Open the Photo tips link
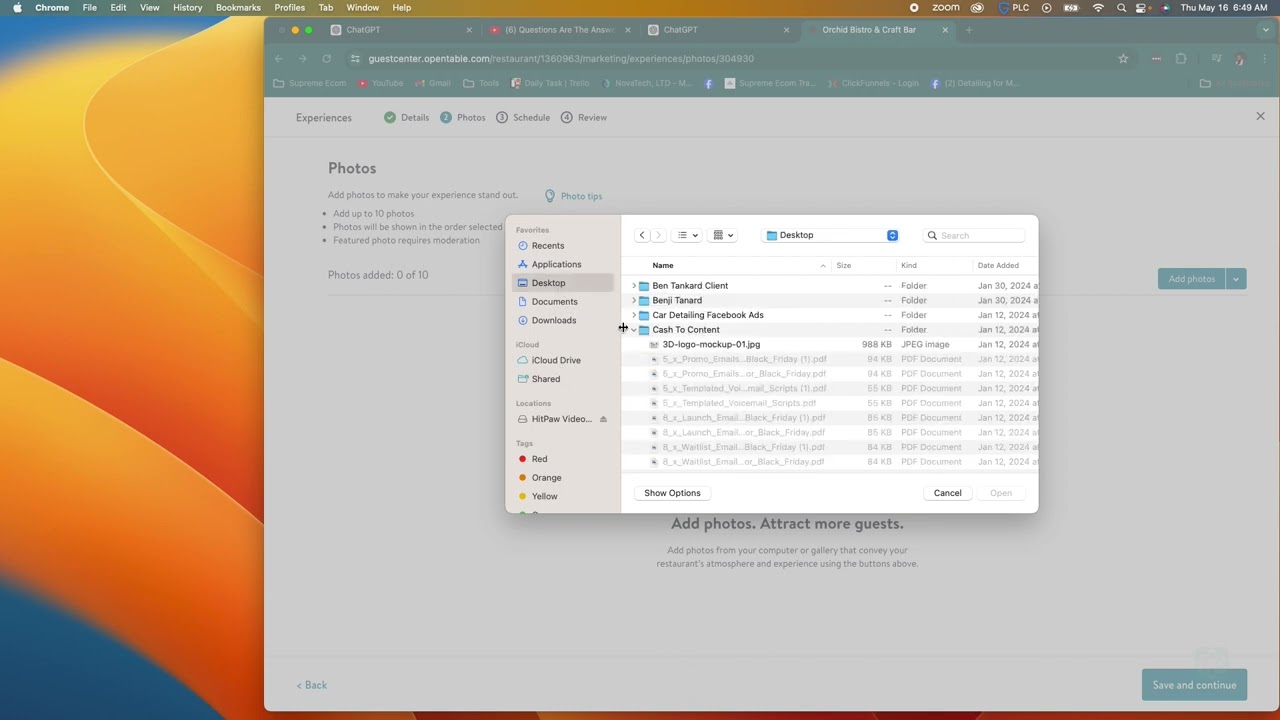 pos(573,196)
